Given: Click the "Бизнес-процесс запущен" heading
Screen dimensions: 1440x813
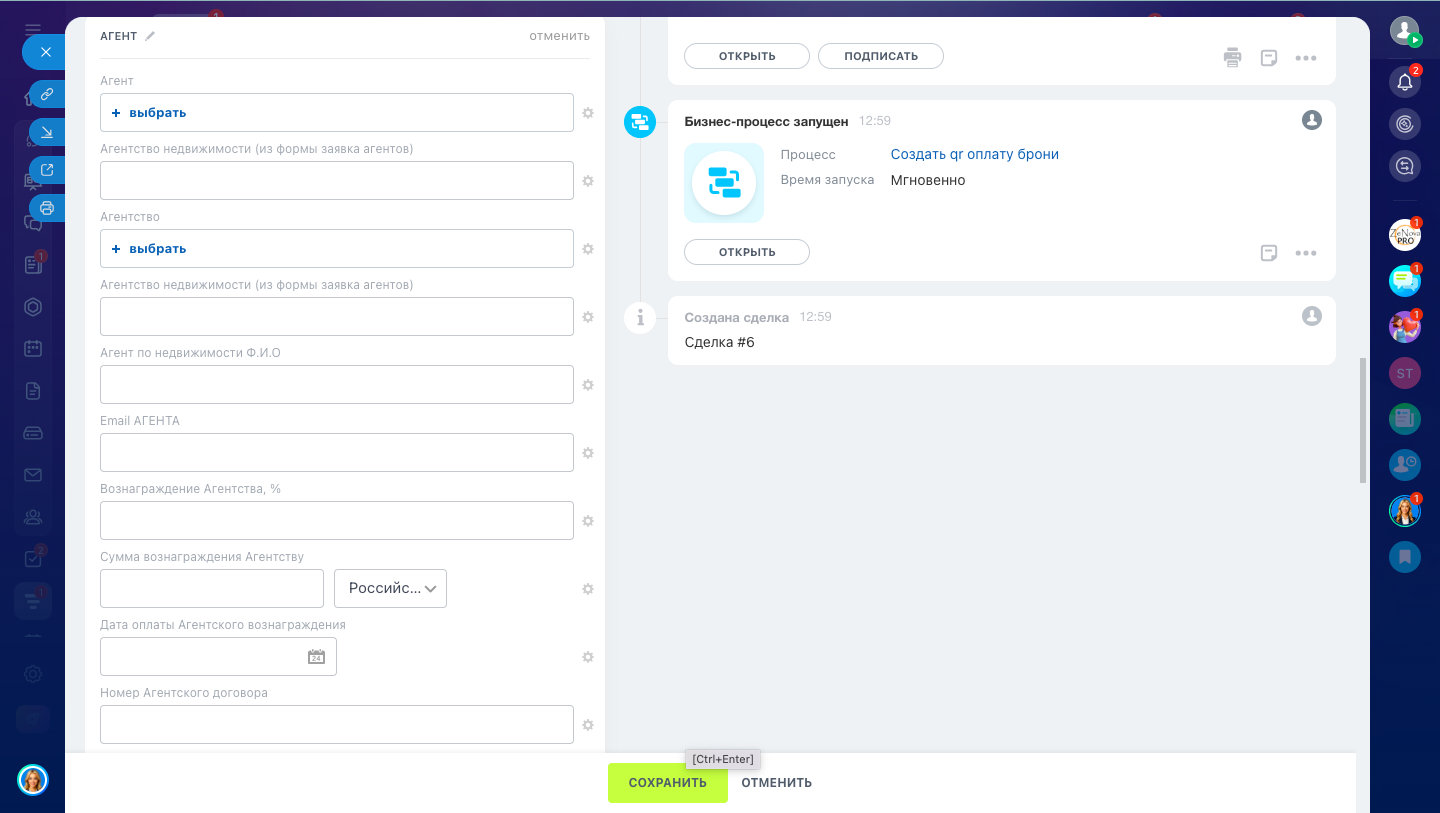Looking at the screenshot, I should tap(766, 121).
